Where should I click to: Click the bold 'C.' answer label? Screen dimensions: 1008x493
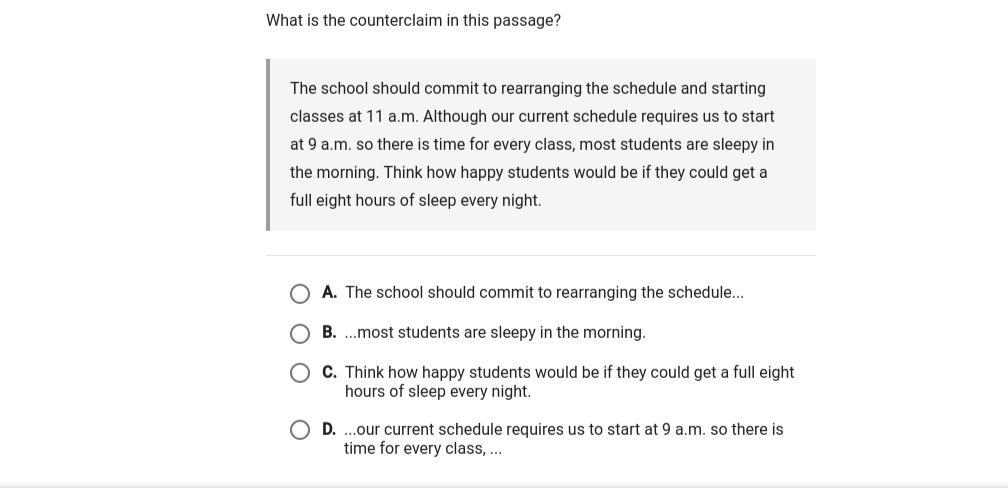click(x=329, y=372)
